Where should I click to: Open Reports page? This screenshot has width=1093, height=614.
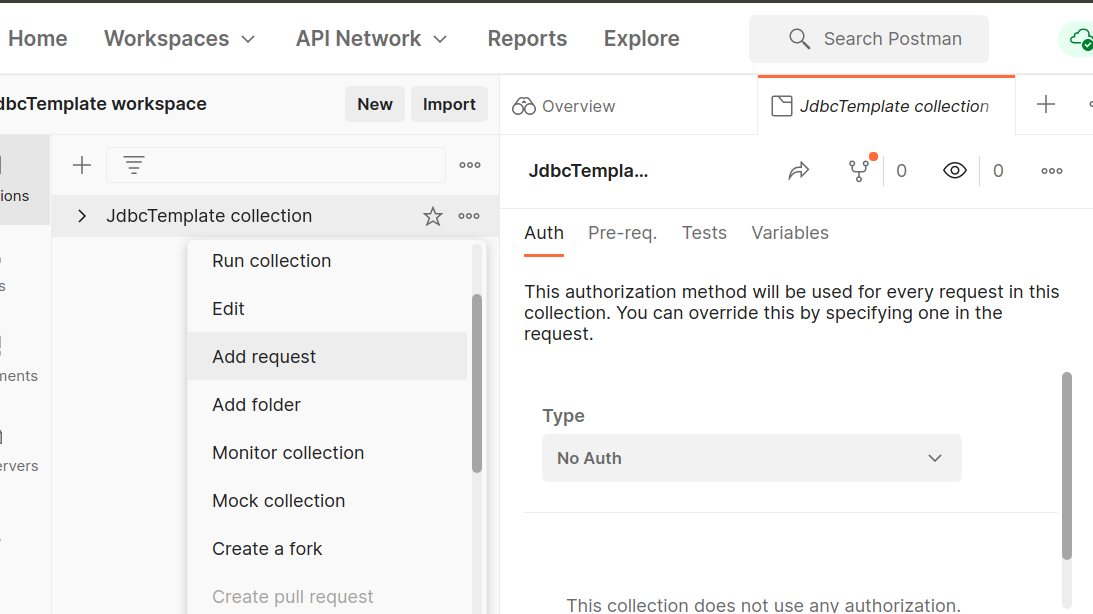click(x=527, y=39)
